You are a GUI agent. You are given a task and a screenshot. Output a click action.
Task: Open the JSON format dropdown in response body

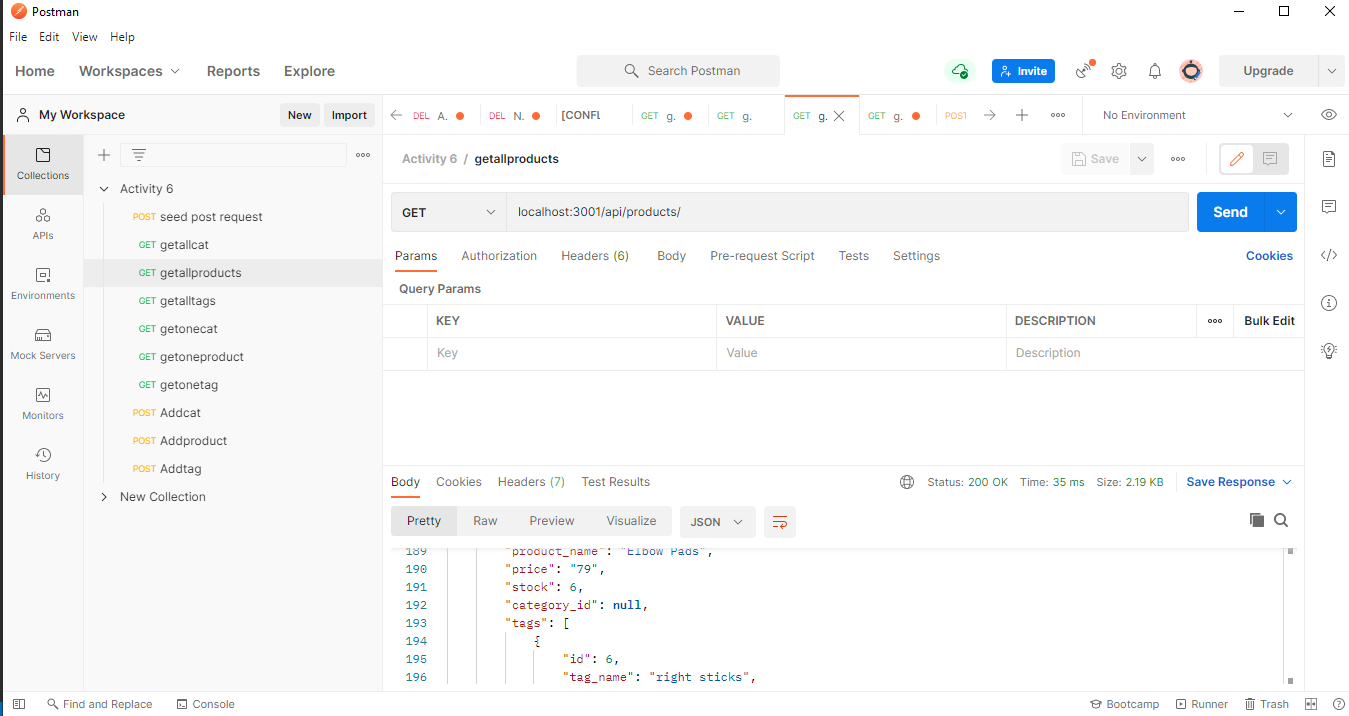pos(717,521)
